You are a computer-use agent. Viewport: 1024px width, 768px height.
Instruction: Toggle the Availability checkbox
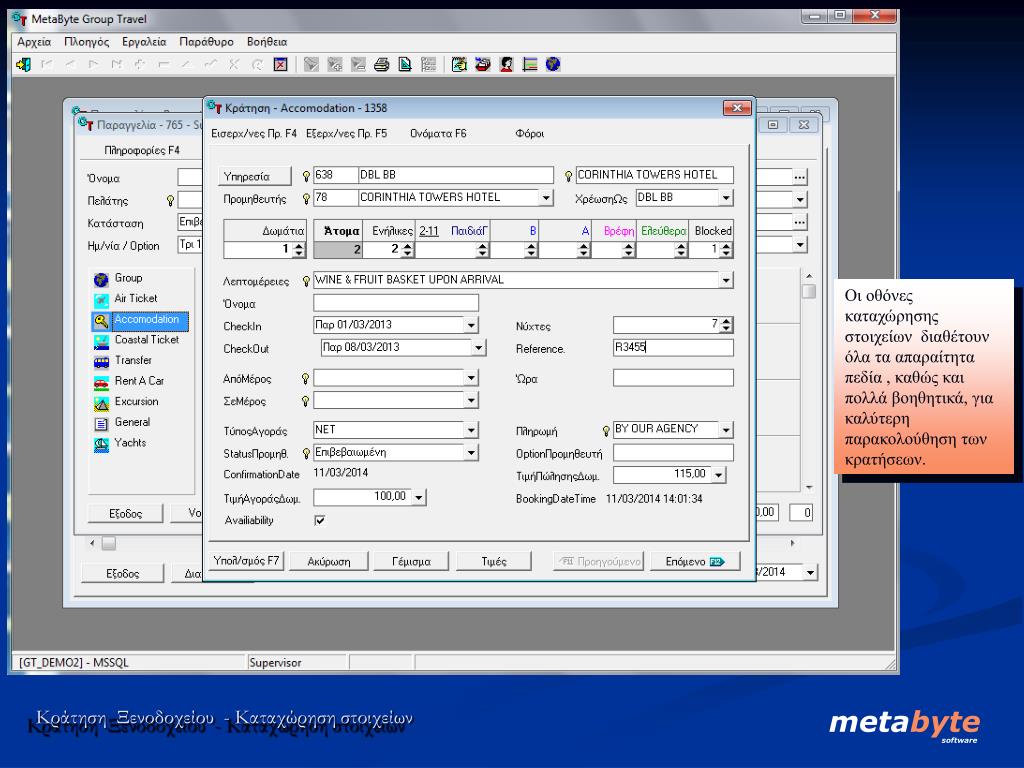pos(319,520)
